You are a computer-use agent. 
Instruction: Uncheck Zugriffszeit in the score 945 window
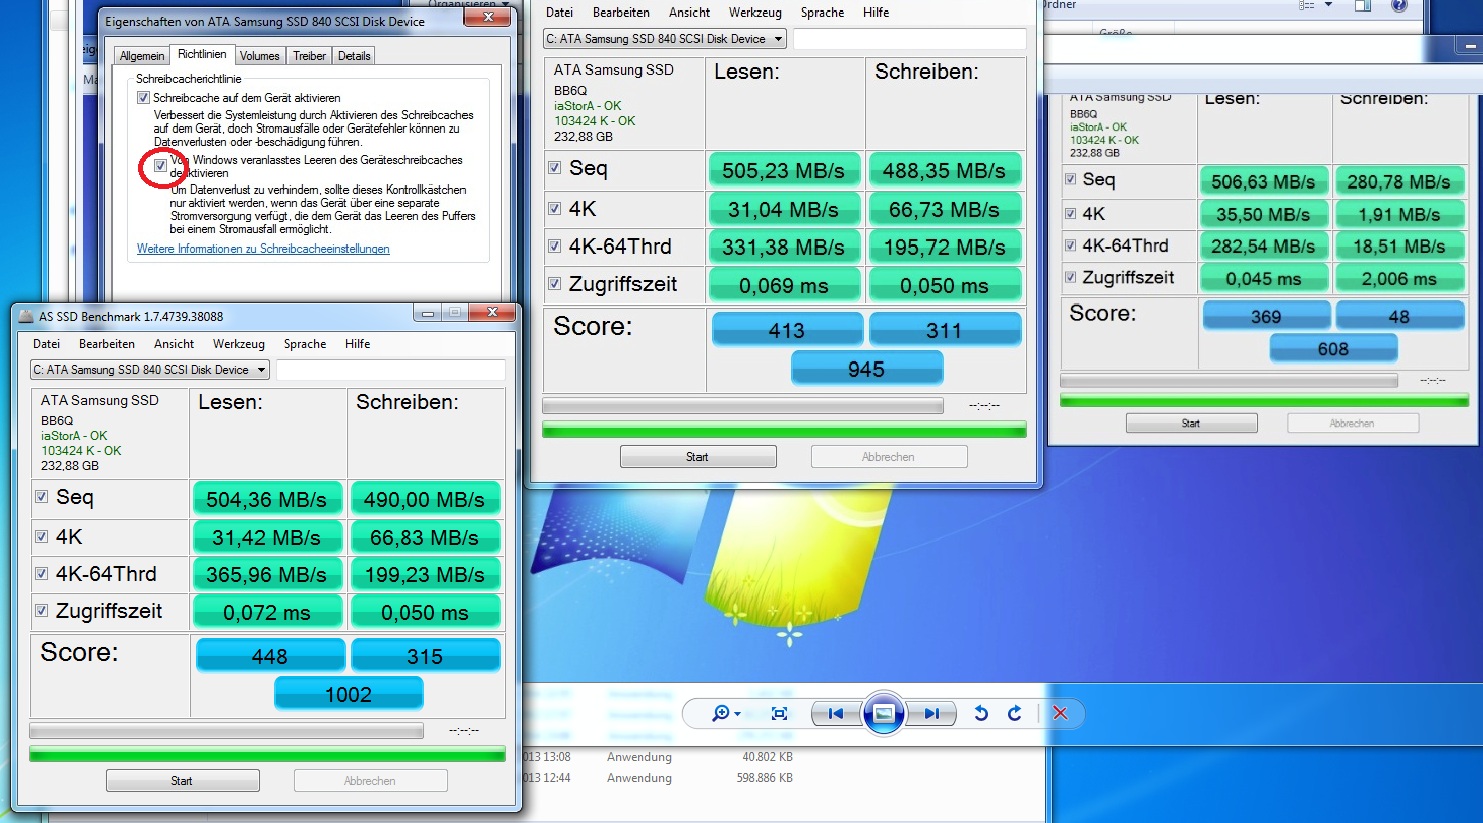coord(554,284)
